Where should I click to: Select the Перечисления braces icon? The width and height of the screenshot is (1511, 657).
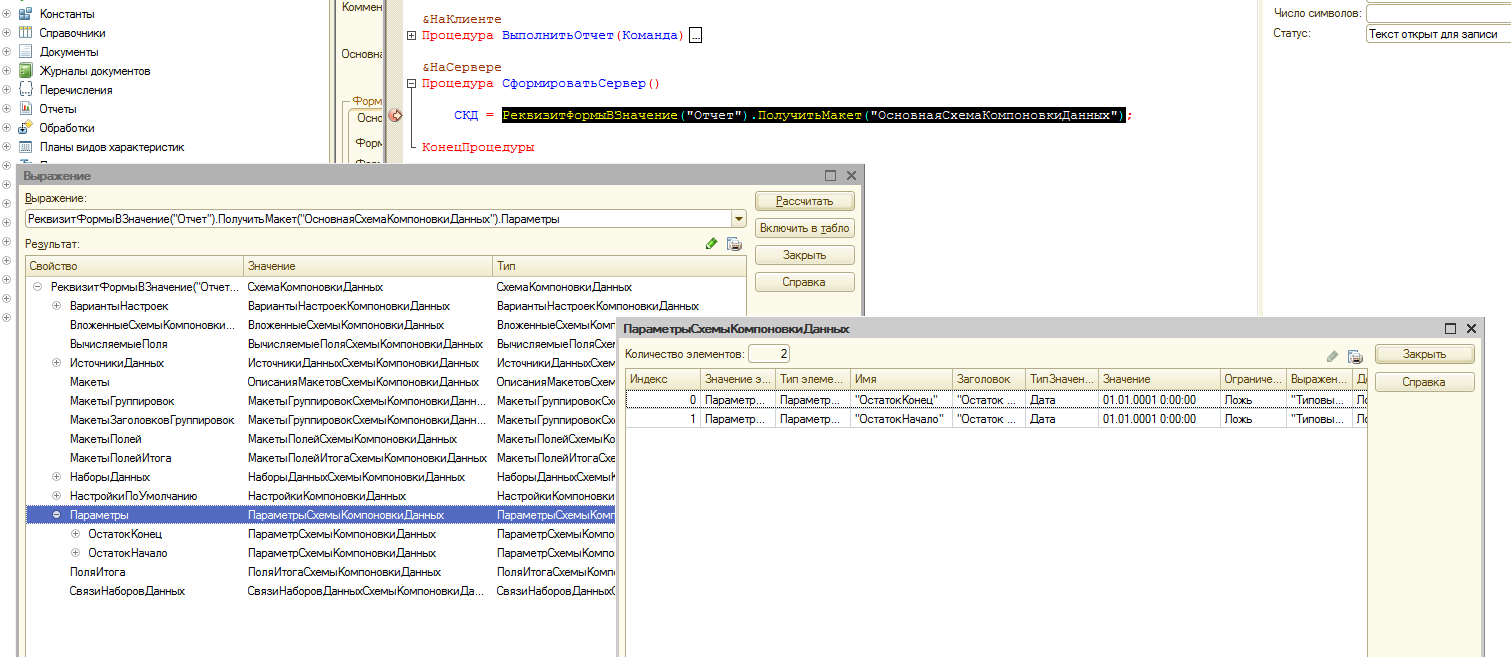(x=26, y=90)
